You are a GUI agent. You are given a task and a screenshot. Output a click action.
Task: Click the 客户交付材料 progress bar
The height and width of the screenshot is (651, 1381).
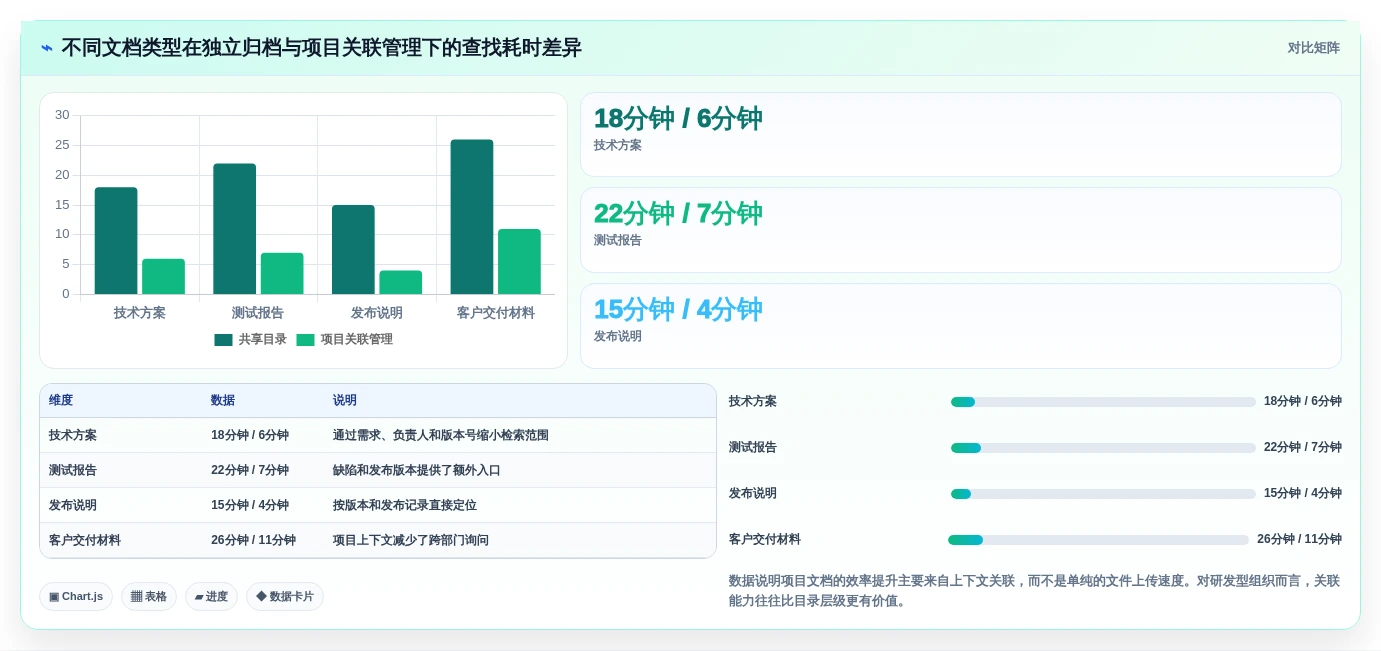coord(1098,540)
